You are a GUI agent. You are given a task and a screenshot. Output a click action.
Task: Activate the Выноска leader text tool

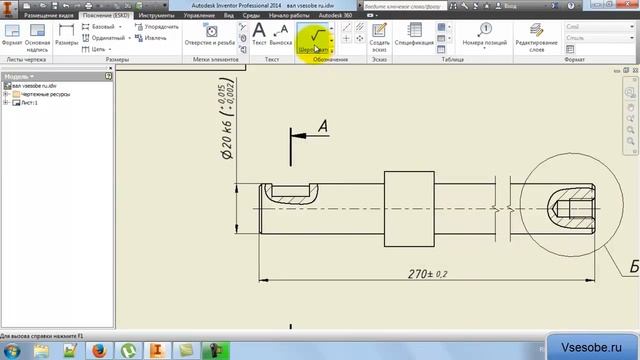281,35
